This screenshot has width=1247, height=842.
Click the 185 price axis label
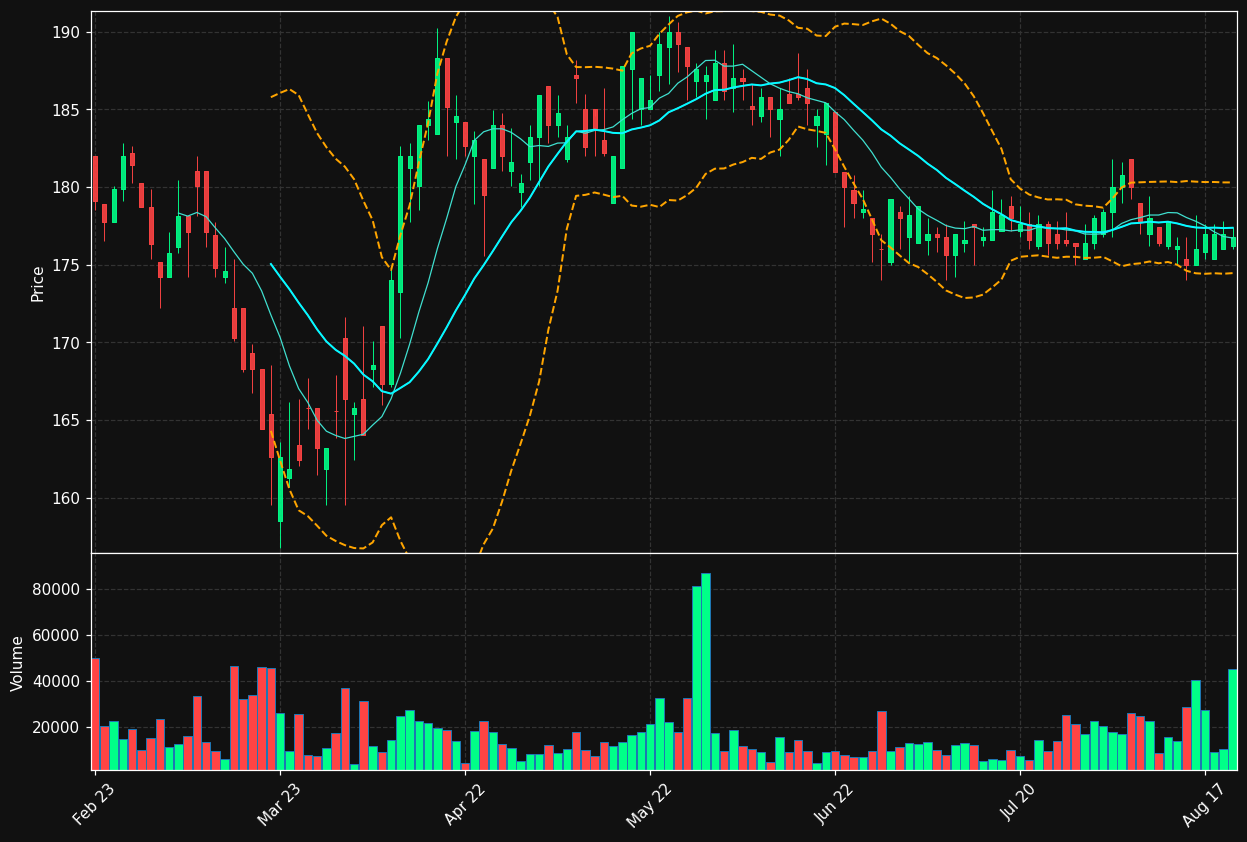(x=66, y=110)
